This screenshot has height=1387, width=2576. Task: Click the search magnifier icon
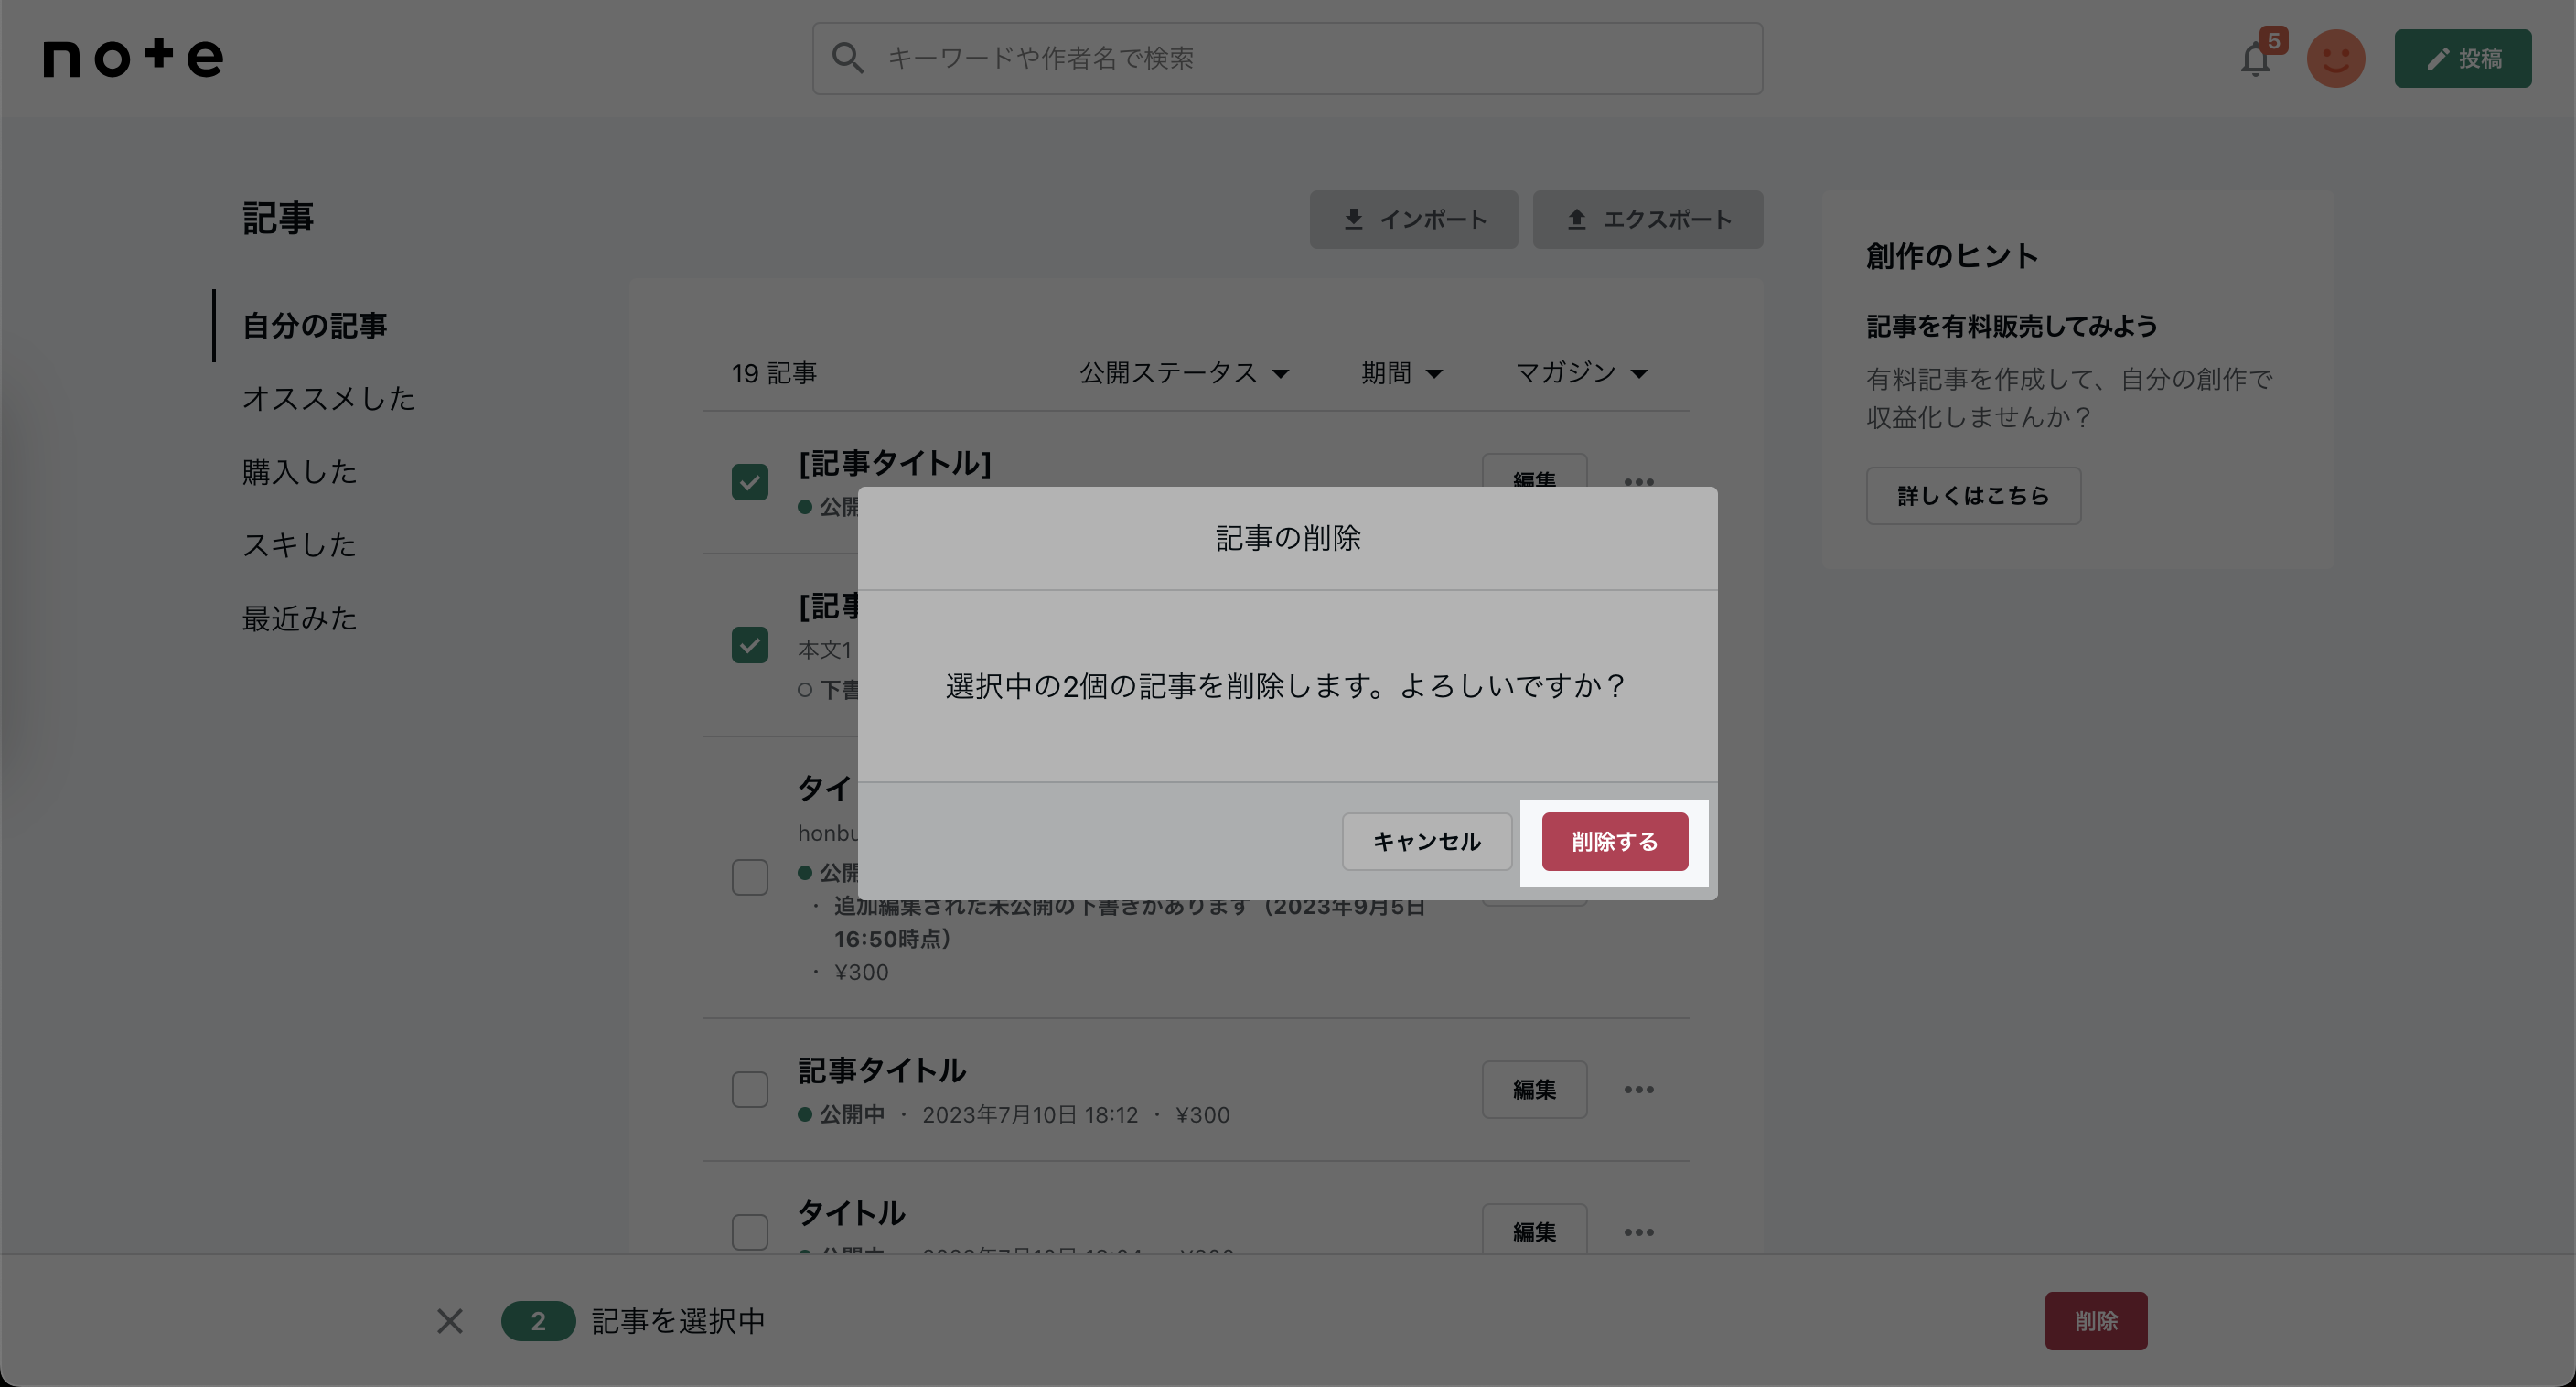[x=847, y=58]
